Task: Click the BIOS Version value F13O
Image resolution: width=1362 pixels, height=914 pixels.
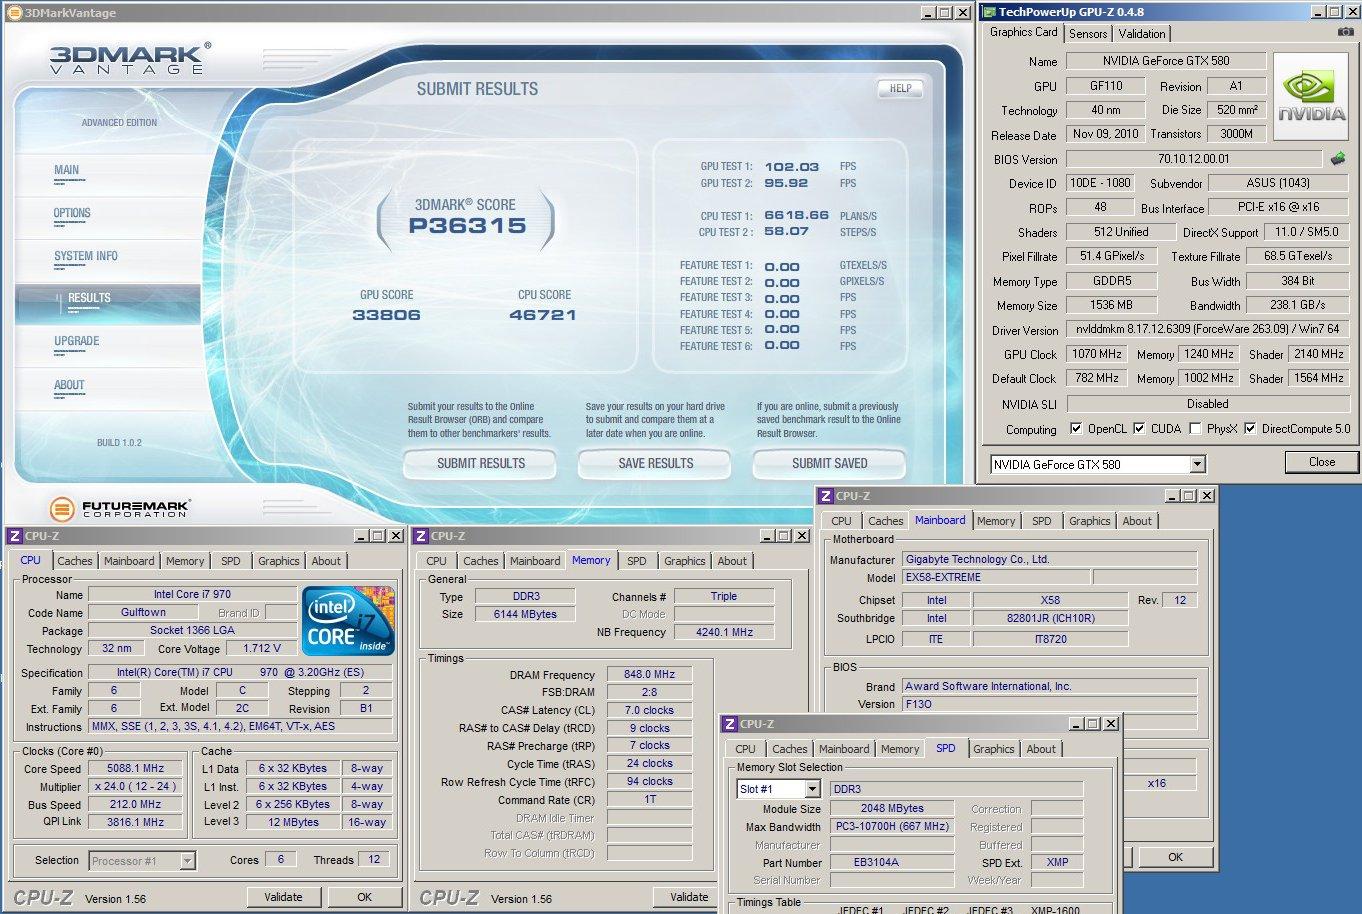Action: pyautogui.click(x=1050, y=704)
